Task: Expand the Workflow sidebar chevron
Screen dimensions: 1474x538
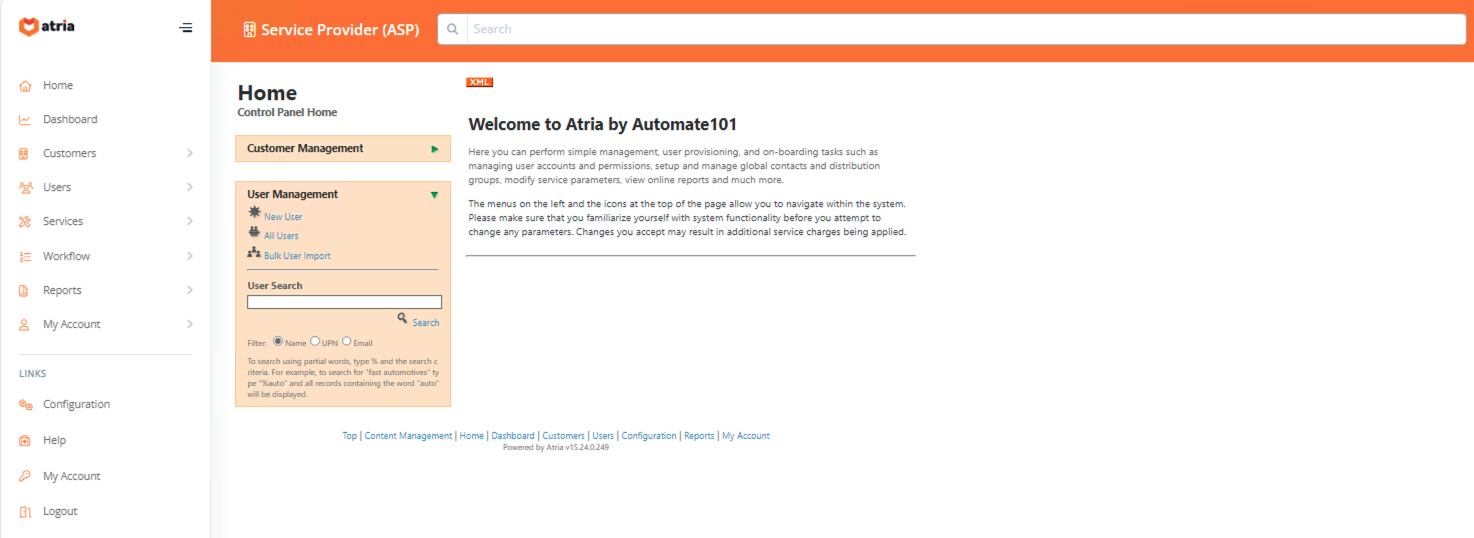Action: pos(190,257)
